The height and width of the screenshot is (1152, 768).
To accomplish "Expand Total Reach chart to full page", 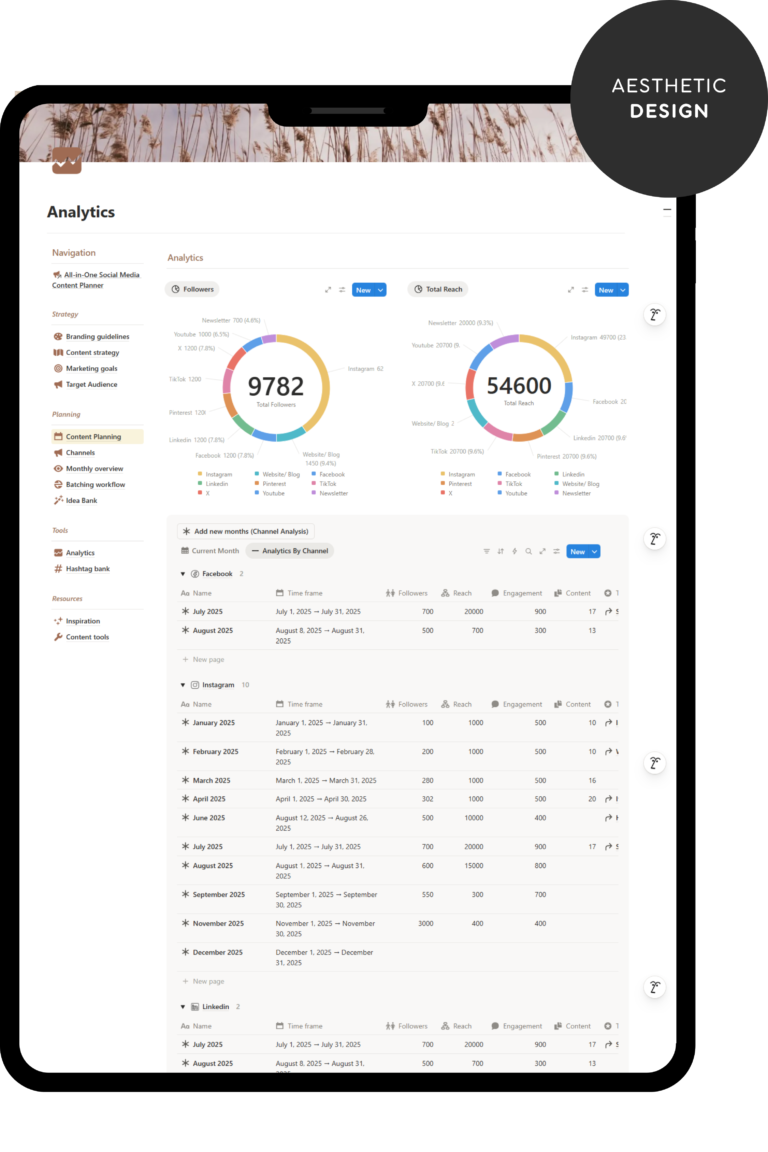I will click(x=571, y=290).
